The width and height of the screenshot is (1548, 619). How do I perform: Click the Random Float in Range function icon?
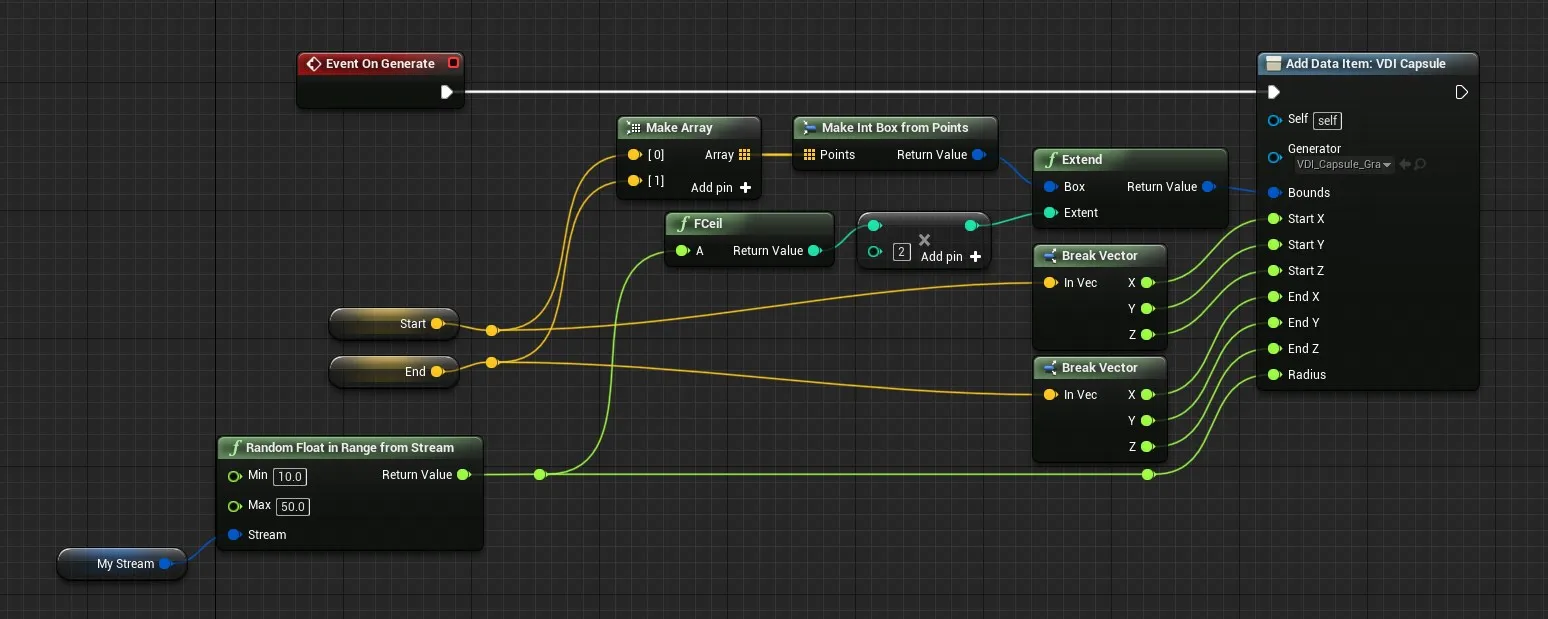pyautogui.click(x=234, y=448)
